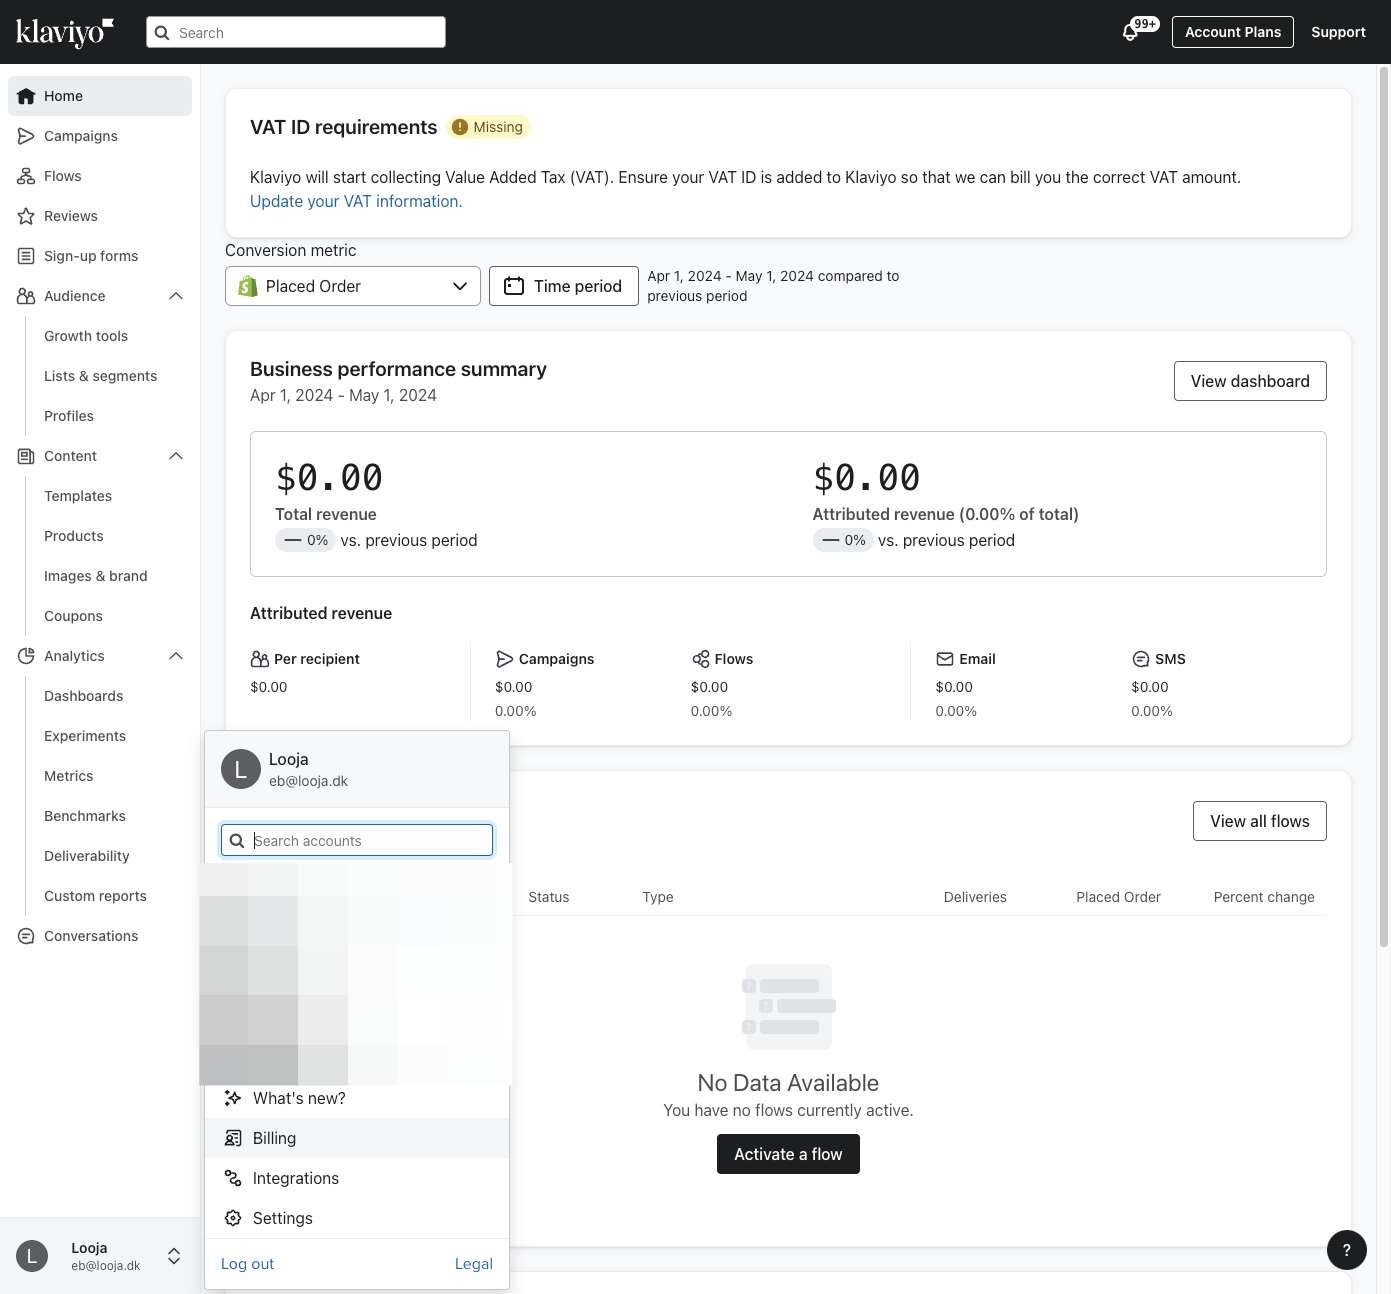The image size is (1391, 1294).
Task: Click the help question mark button
Action: pyautogui.click(x=1347, y=1250)
